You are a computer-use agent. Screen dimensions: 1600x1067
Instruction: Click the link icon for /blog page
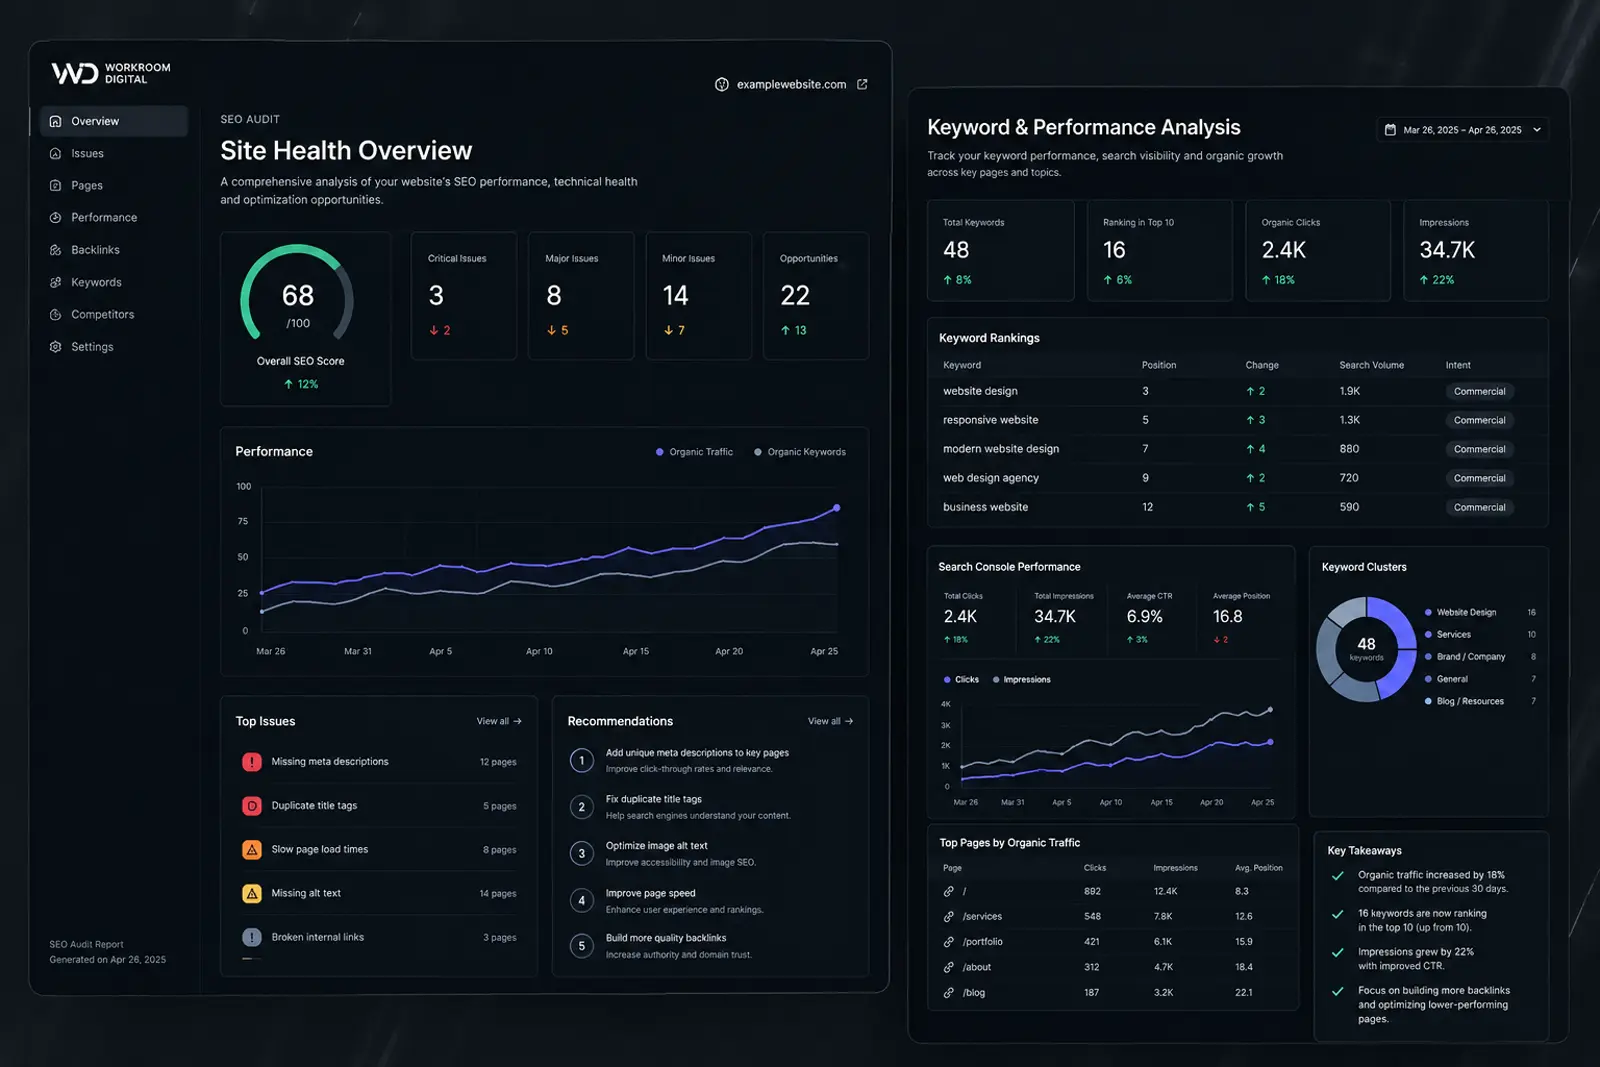(948, 993)
